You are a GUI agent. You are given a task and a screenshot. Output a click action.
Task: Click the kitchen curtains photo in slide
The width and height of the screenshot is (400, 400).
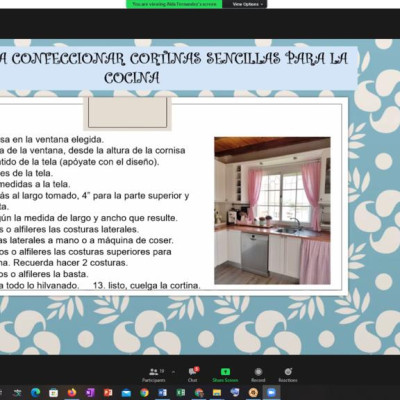272,211
